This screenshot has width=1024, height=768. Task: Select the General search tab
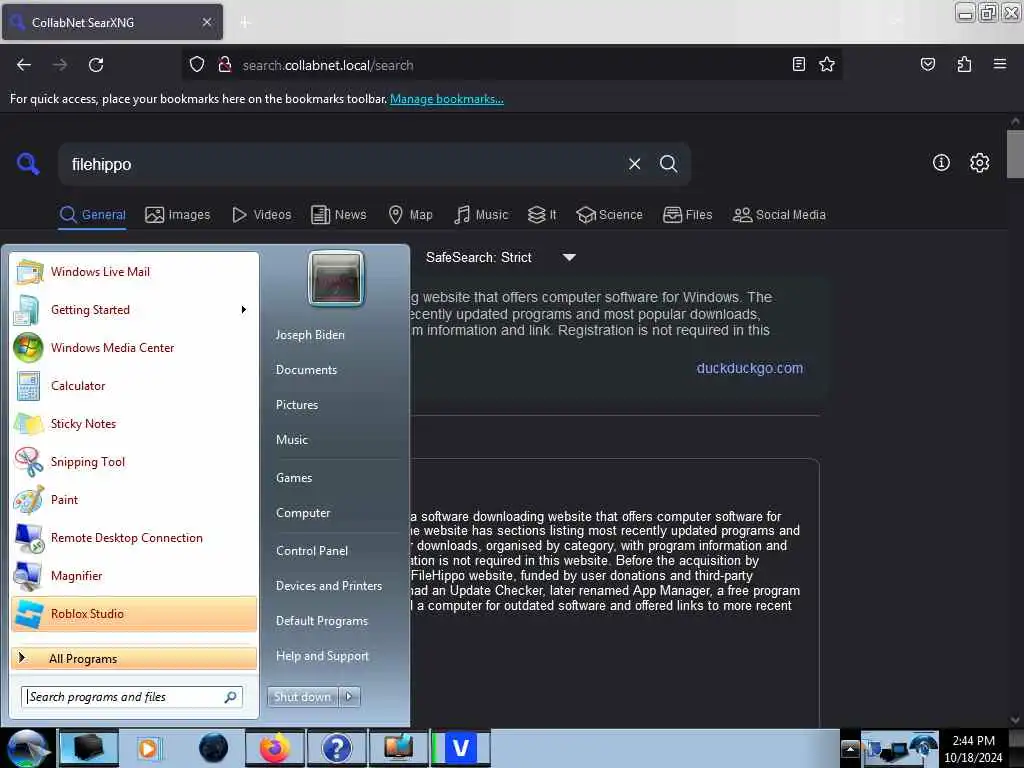coord(93,215)
